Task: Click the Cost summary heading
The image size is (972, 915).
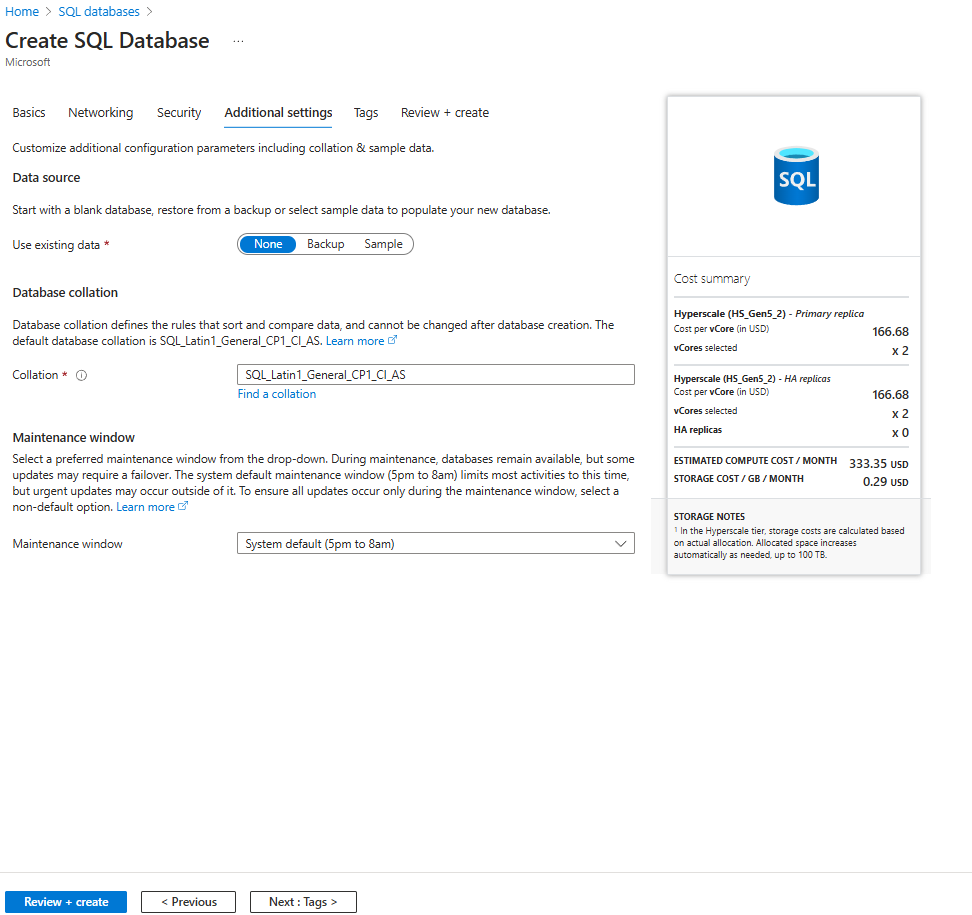Action: 712,279
